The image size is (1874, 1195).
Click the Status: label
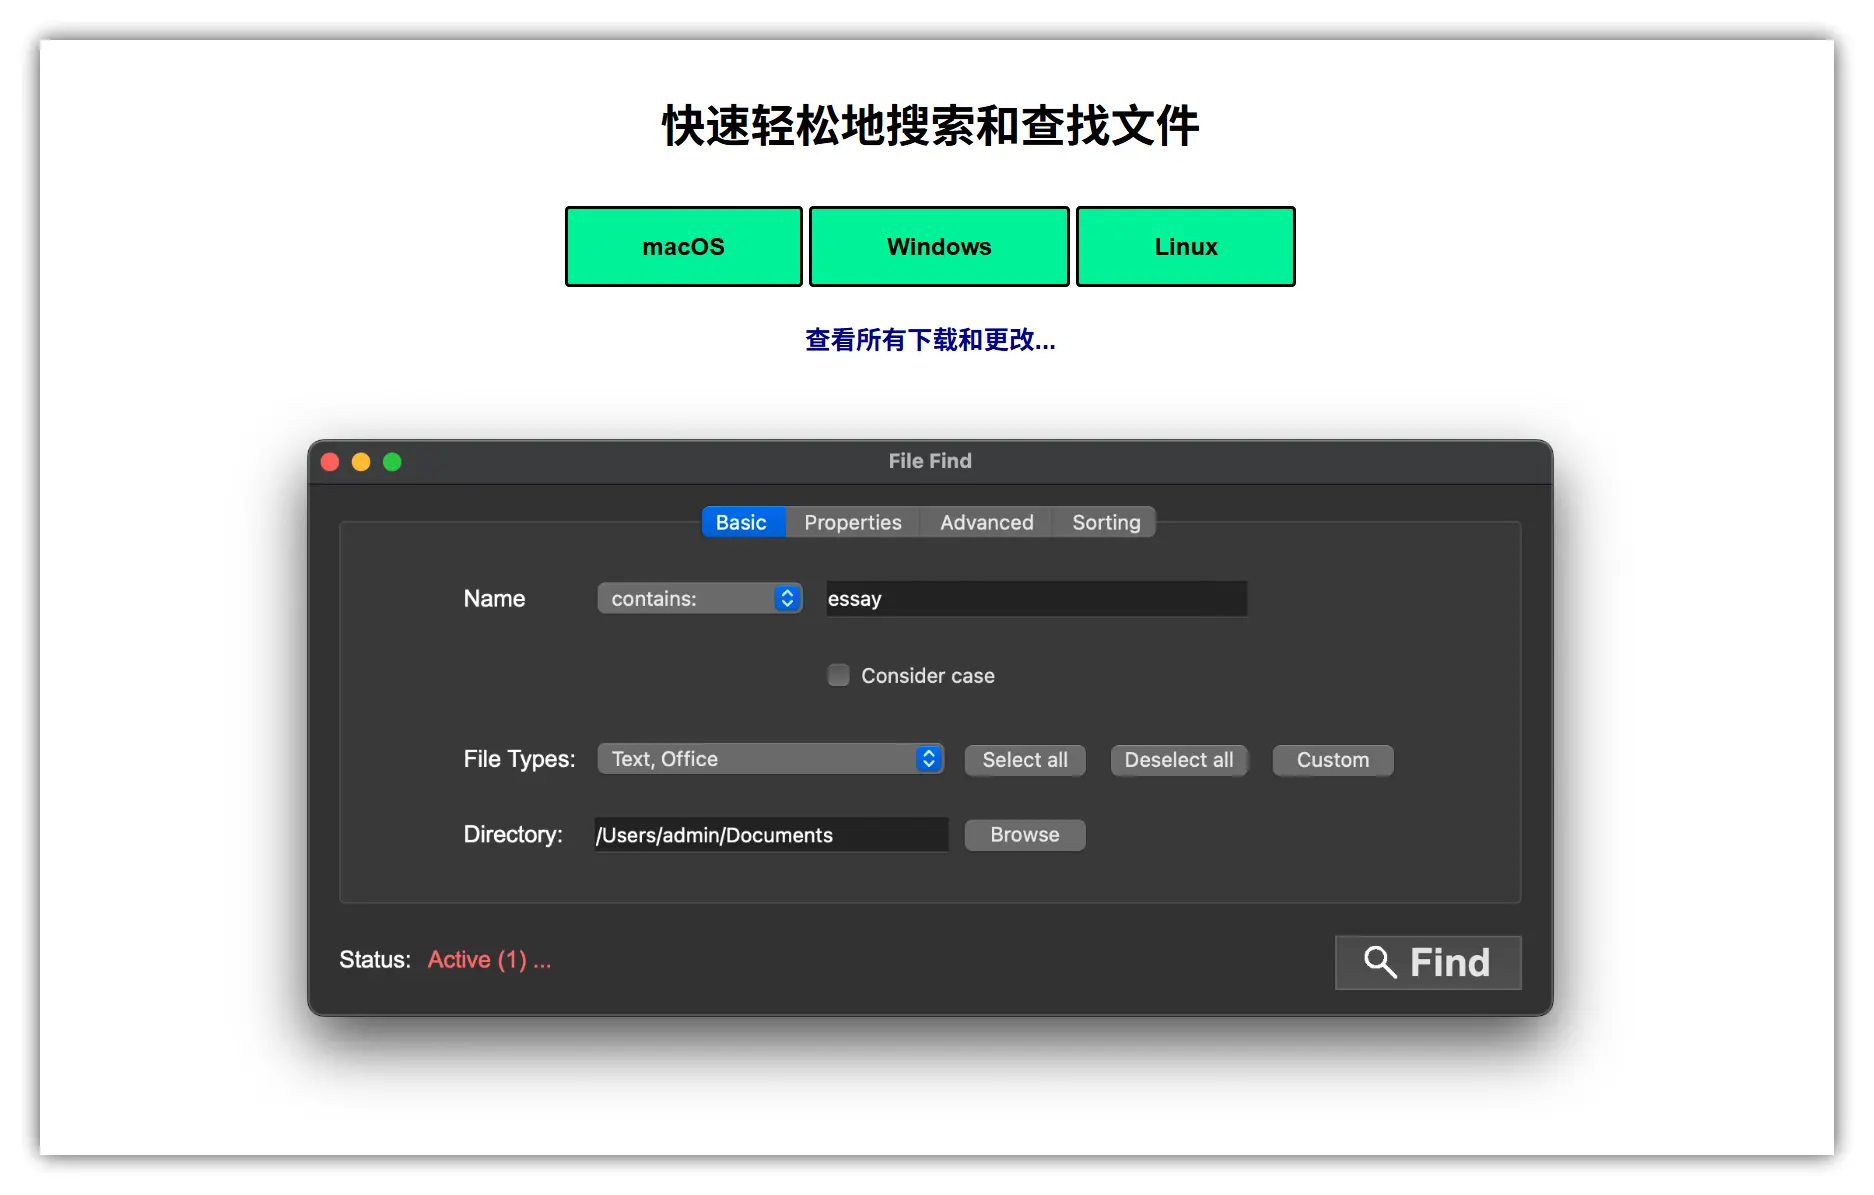pos(375,960)
